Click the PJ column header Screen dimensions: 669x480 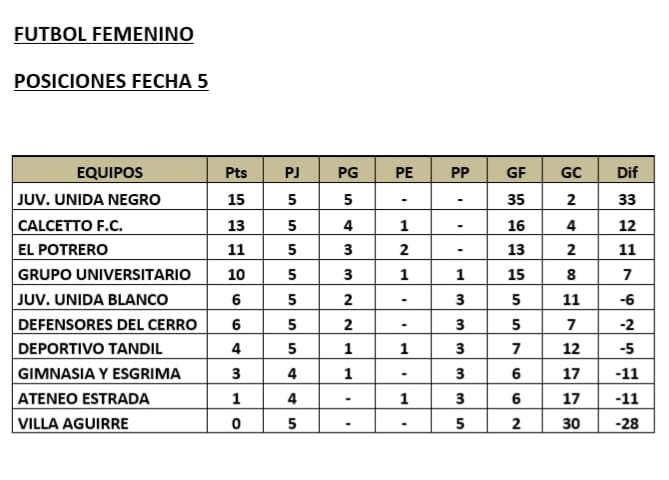(292, 173)
